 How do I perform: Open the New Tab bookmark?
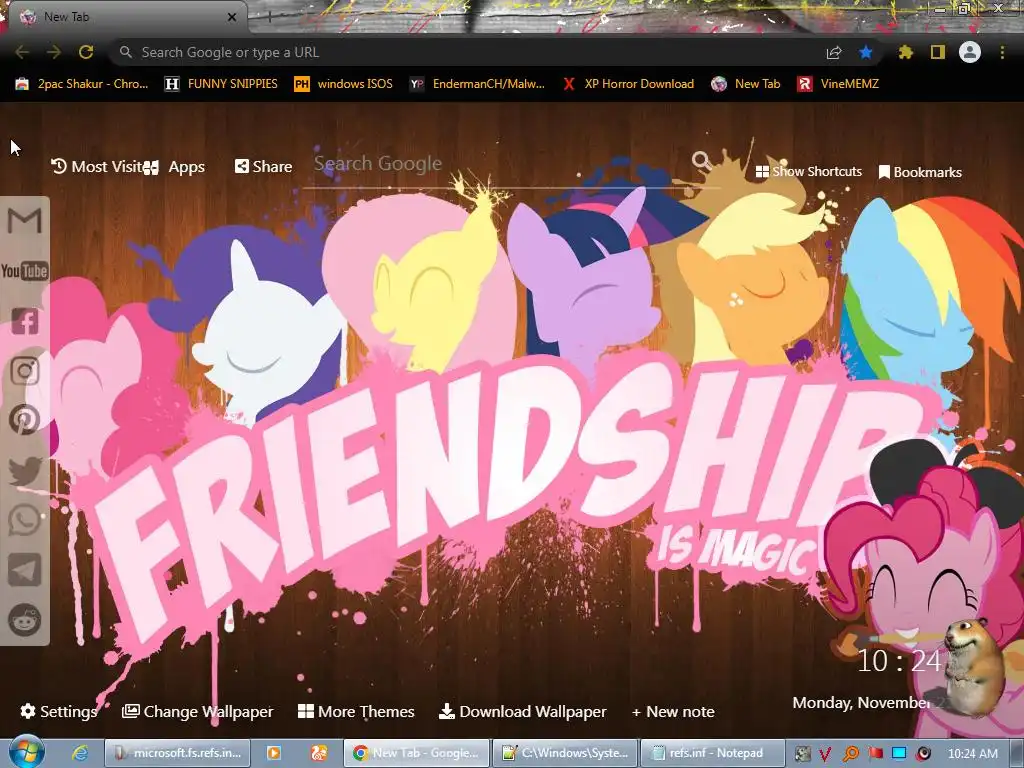coord(746,84)
